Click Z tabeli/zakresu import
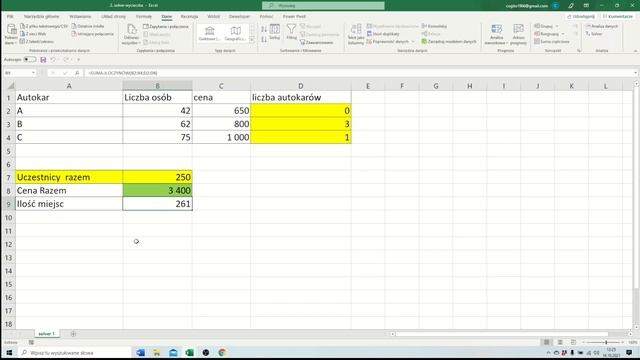 (37, 42)
